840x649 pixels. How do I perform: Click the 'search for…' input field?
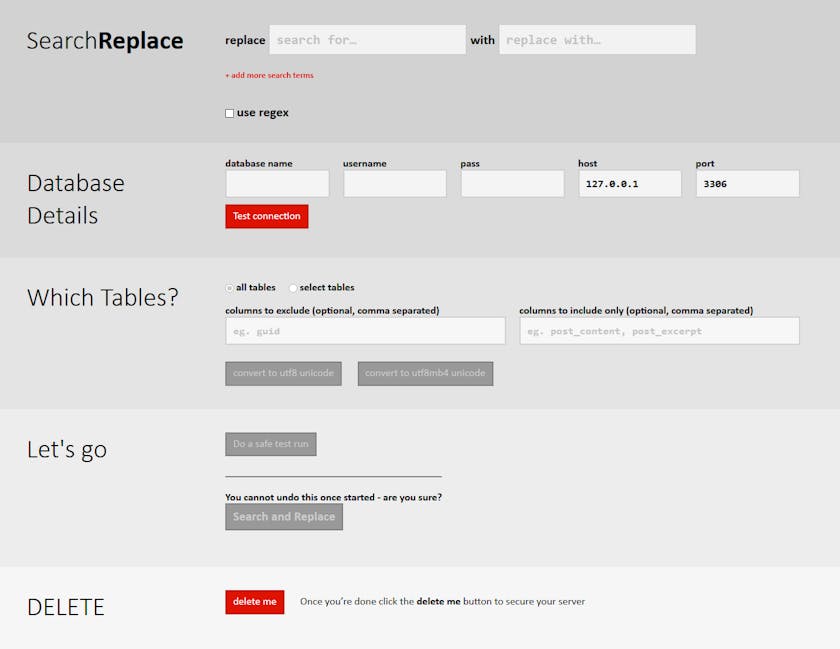[367, 40]
